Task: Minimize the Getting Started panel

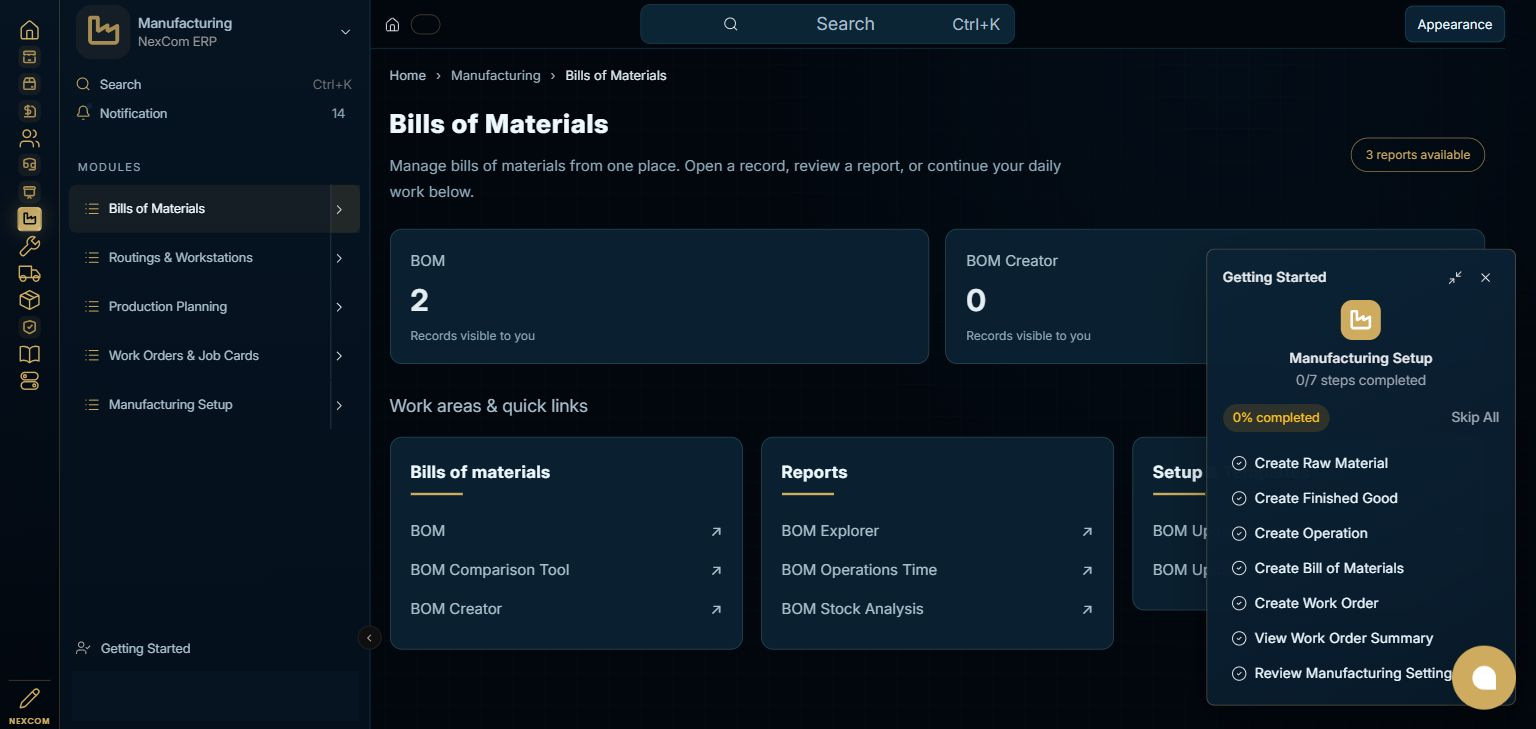Action: click(1455, 278)
